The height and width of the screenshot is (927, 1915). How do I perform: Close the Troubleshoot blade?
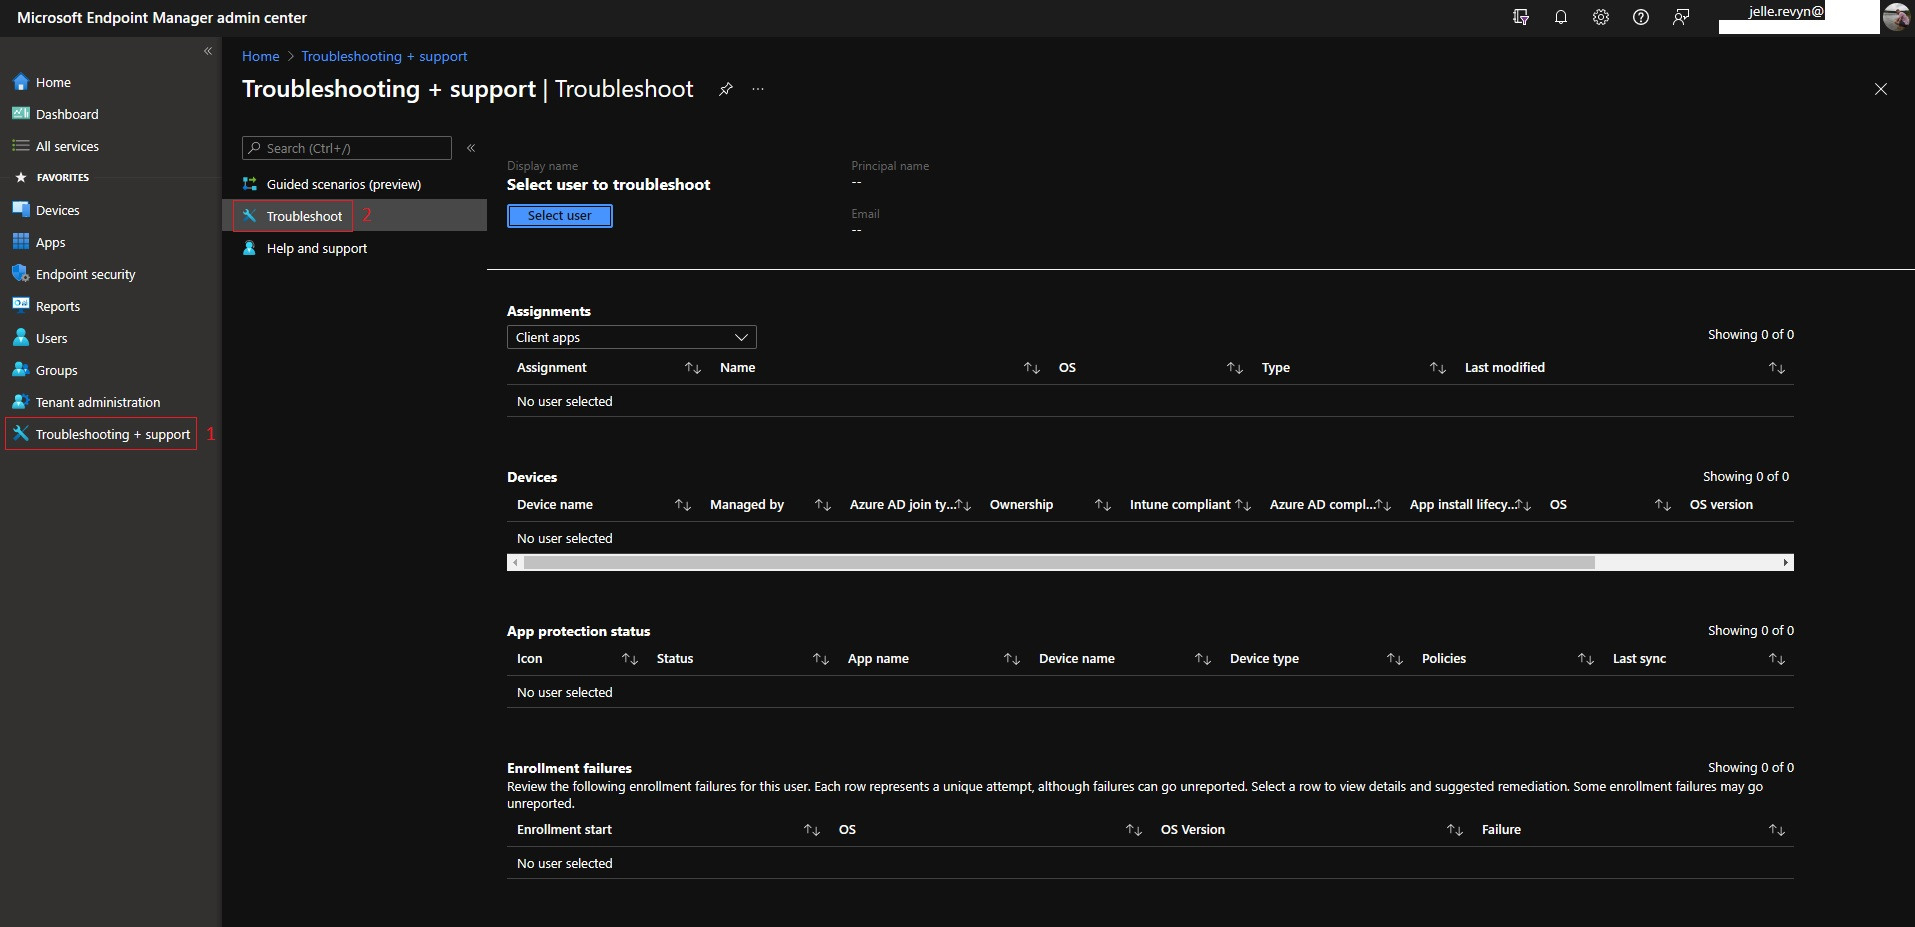(1881, 89)
